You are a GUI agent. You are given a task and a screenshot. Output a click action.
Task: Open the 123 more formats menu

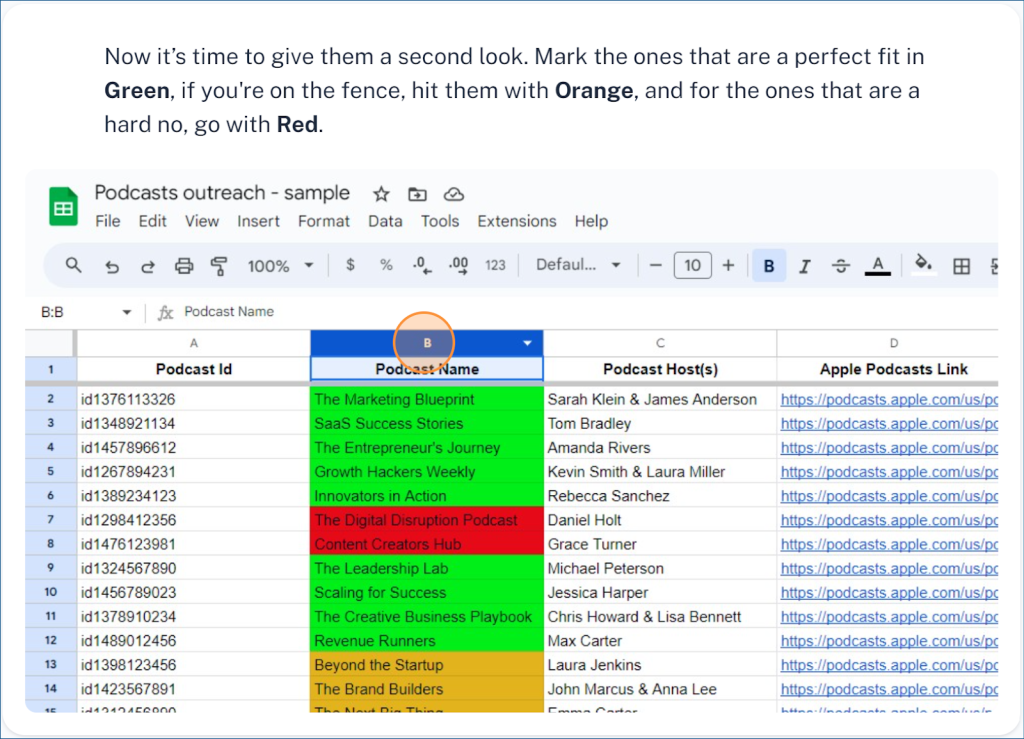point(495,265)
